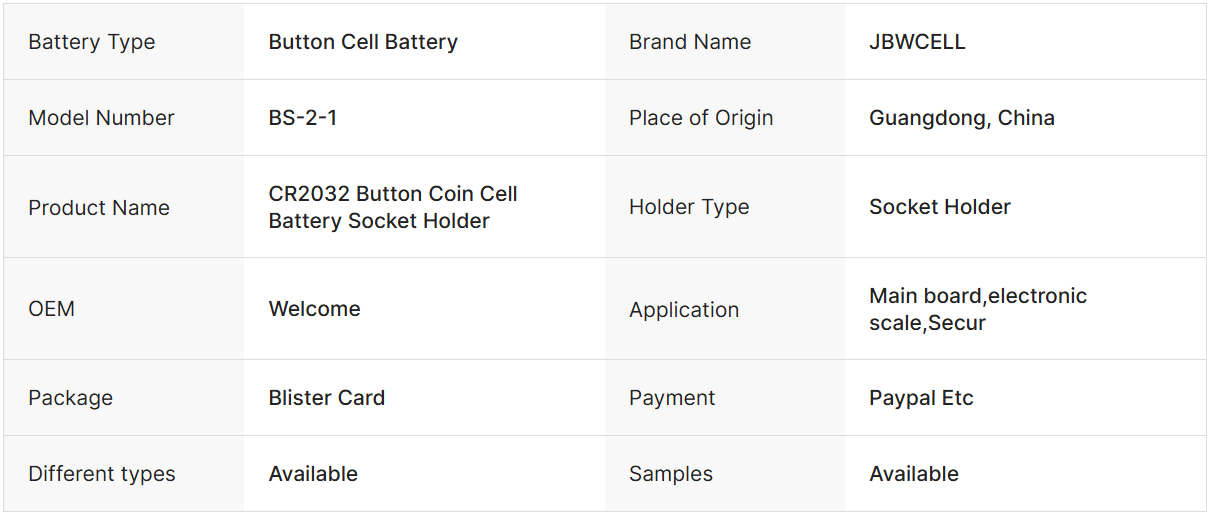
Task: Select the Paypal Etc payment value
Action: pos(921,398)
